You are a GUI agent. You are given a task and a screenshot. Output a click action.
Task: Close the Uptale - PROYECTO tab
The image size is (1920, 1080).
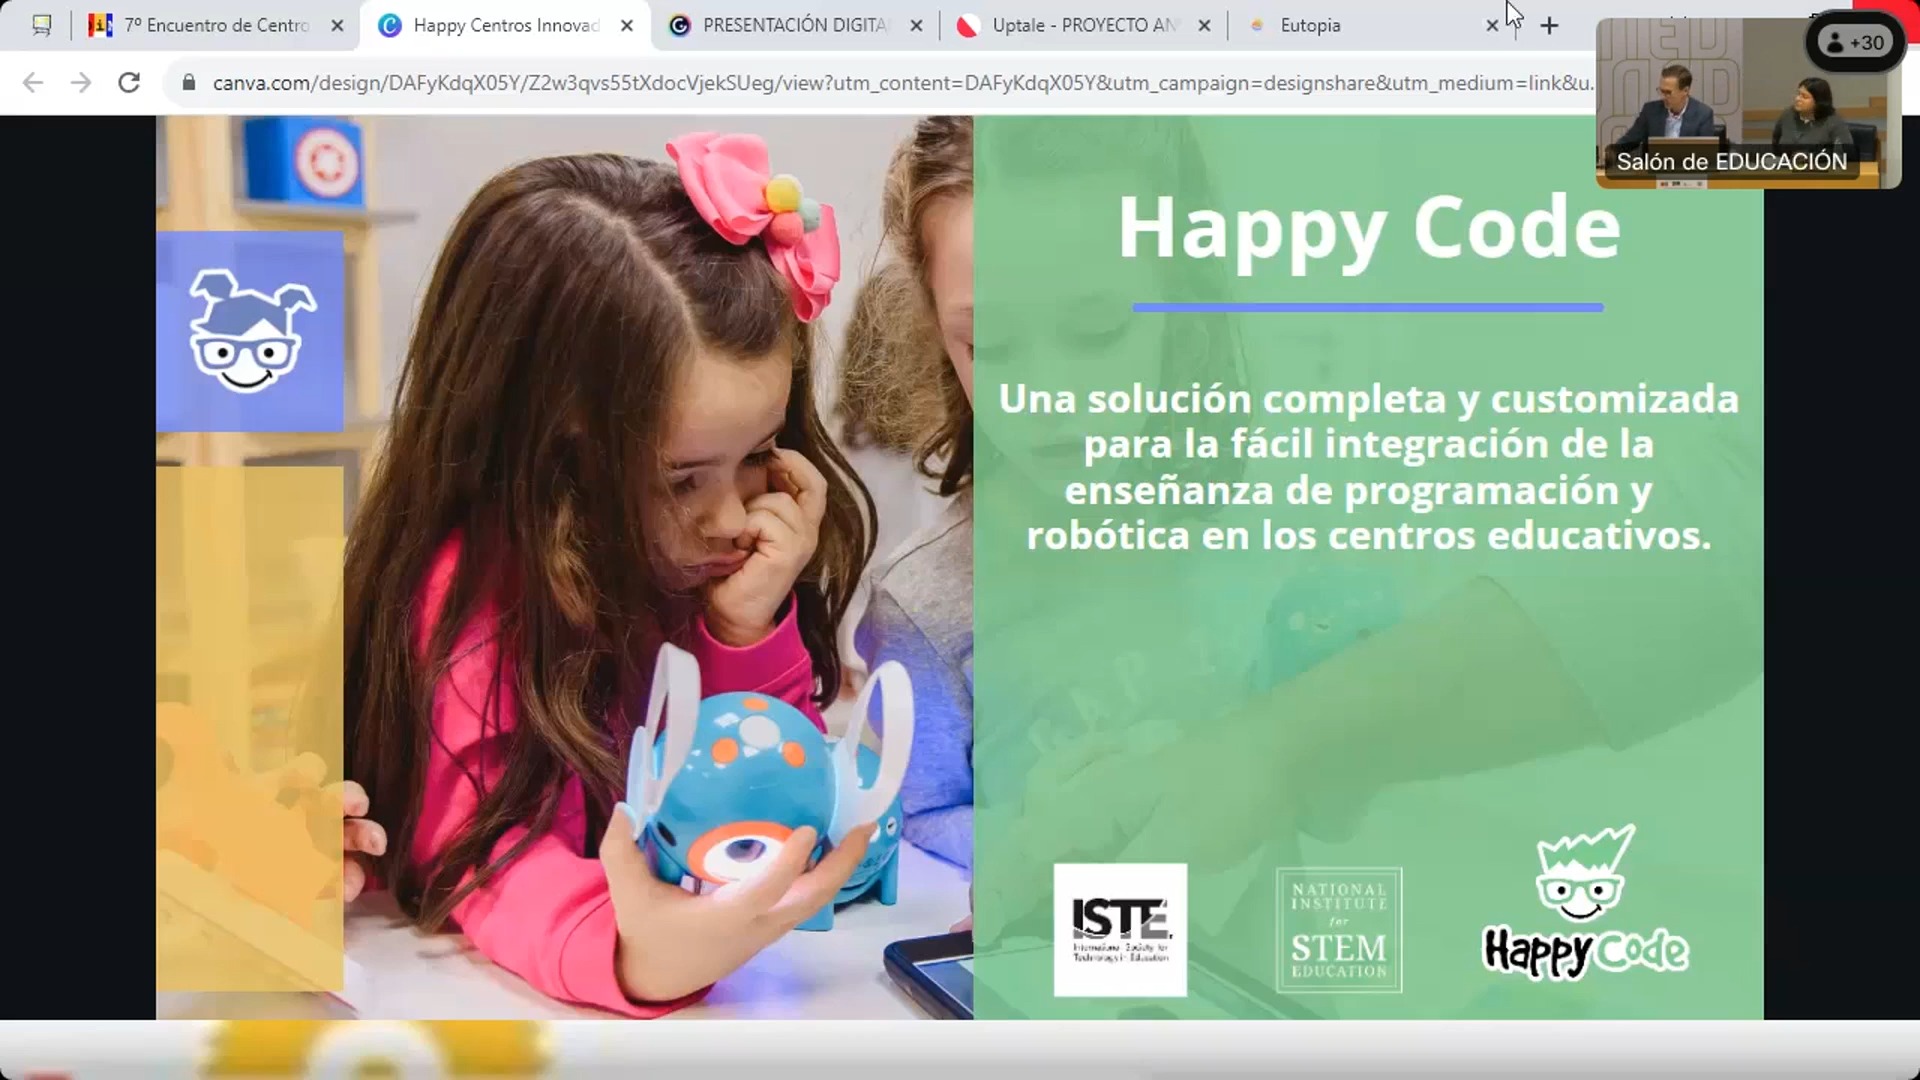[1204, 26]
